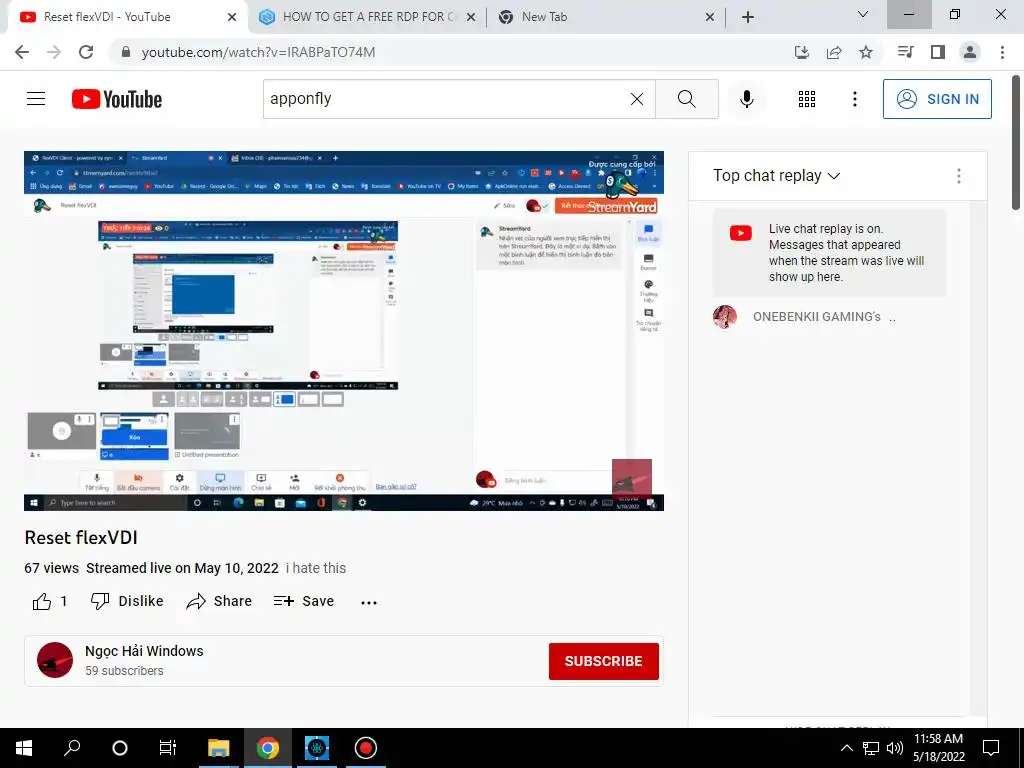Viewport: 1024px width, 768px height.
Task: Click the 'i hate this' description text
Action: click(x=316, y=568)
